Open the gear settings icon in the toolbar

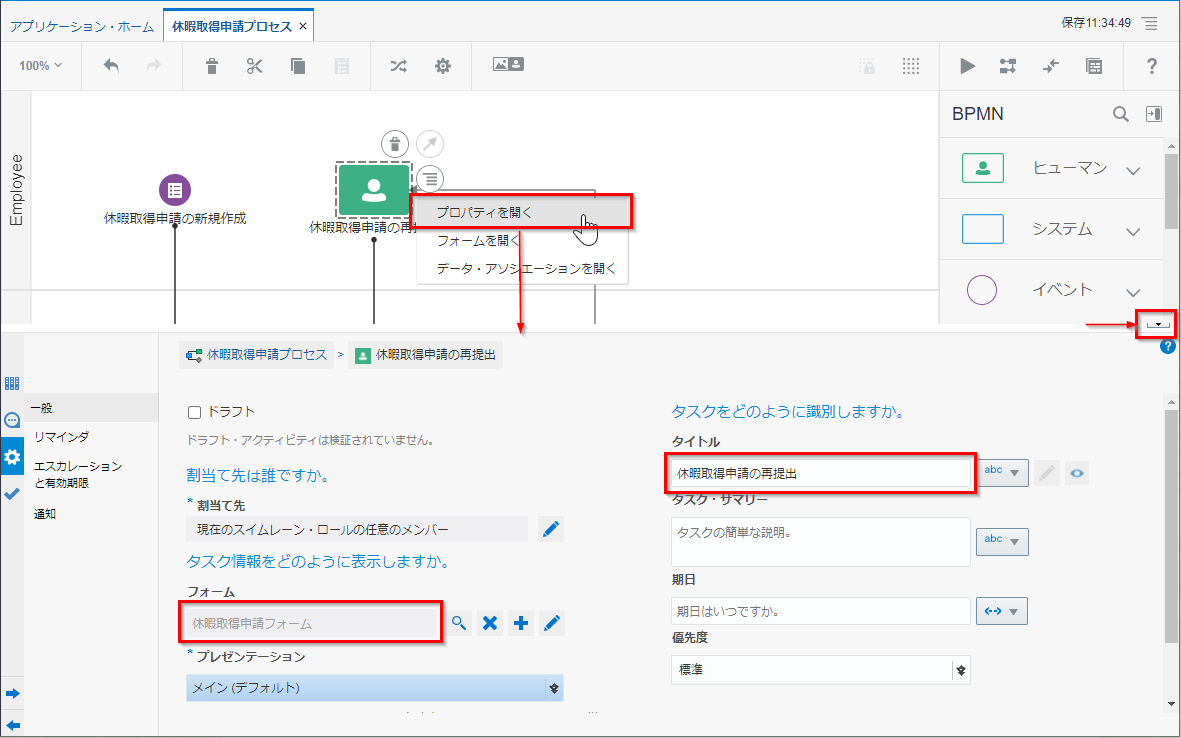tap(442, 66)
